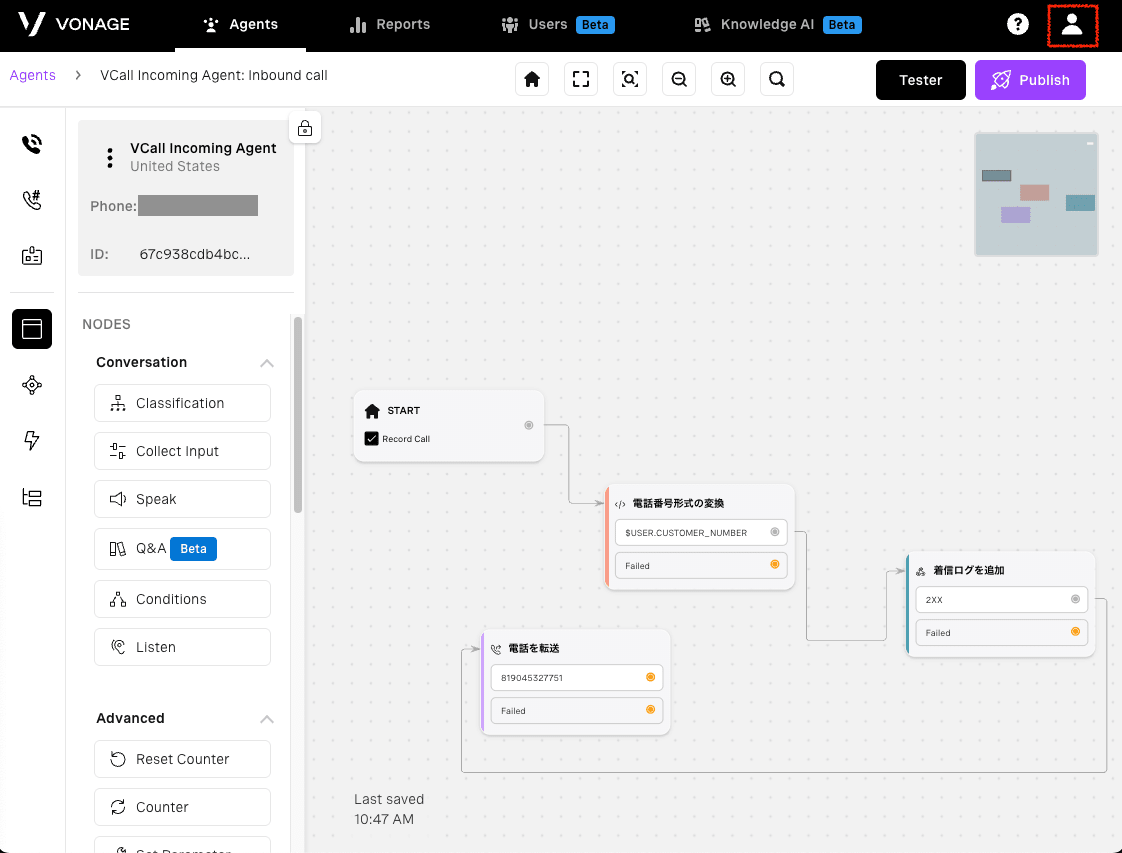Toggle the canvas lock icon
Viewport: 1122px width, 853px height.
click(x=305, y=128)
